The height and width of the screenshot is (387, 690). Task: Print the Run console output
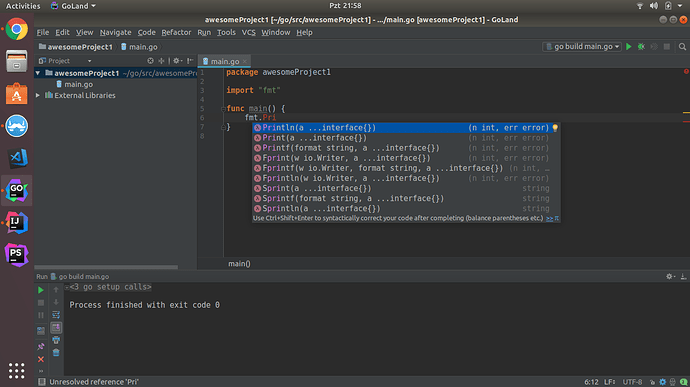click(x=56, y=340)
